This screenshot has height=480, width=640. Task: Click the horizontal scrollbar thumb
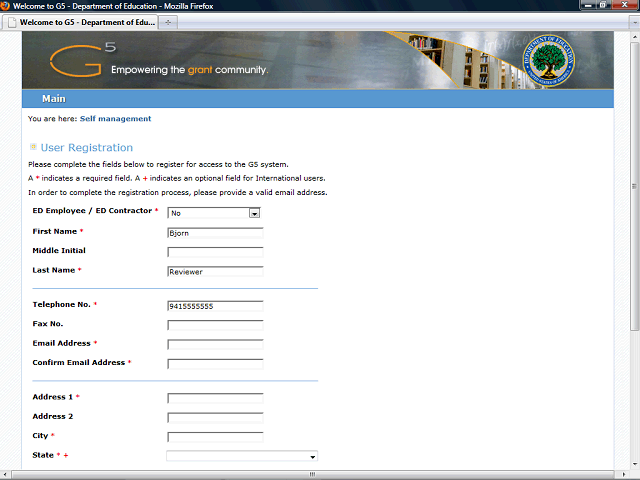click(313, 474)
